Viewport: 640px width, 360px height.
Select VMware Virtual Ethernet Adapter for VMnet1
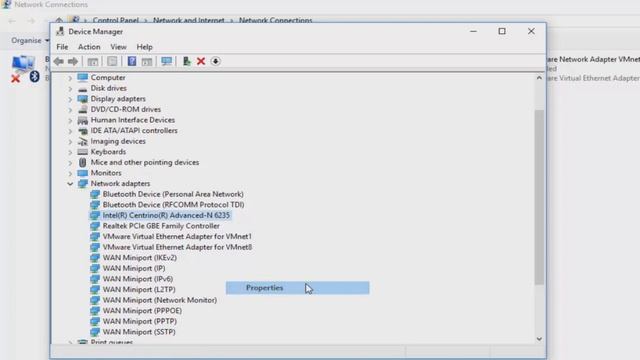pos(177,237)
